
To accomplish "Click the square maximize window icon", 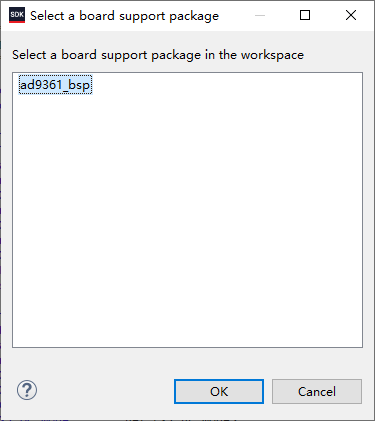I will click(305, 15).
